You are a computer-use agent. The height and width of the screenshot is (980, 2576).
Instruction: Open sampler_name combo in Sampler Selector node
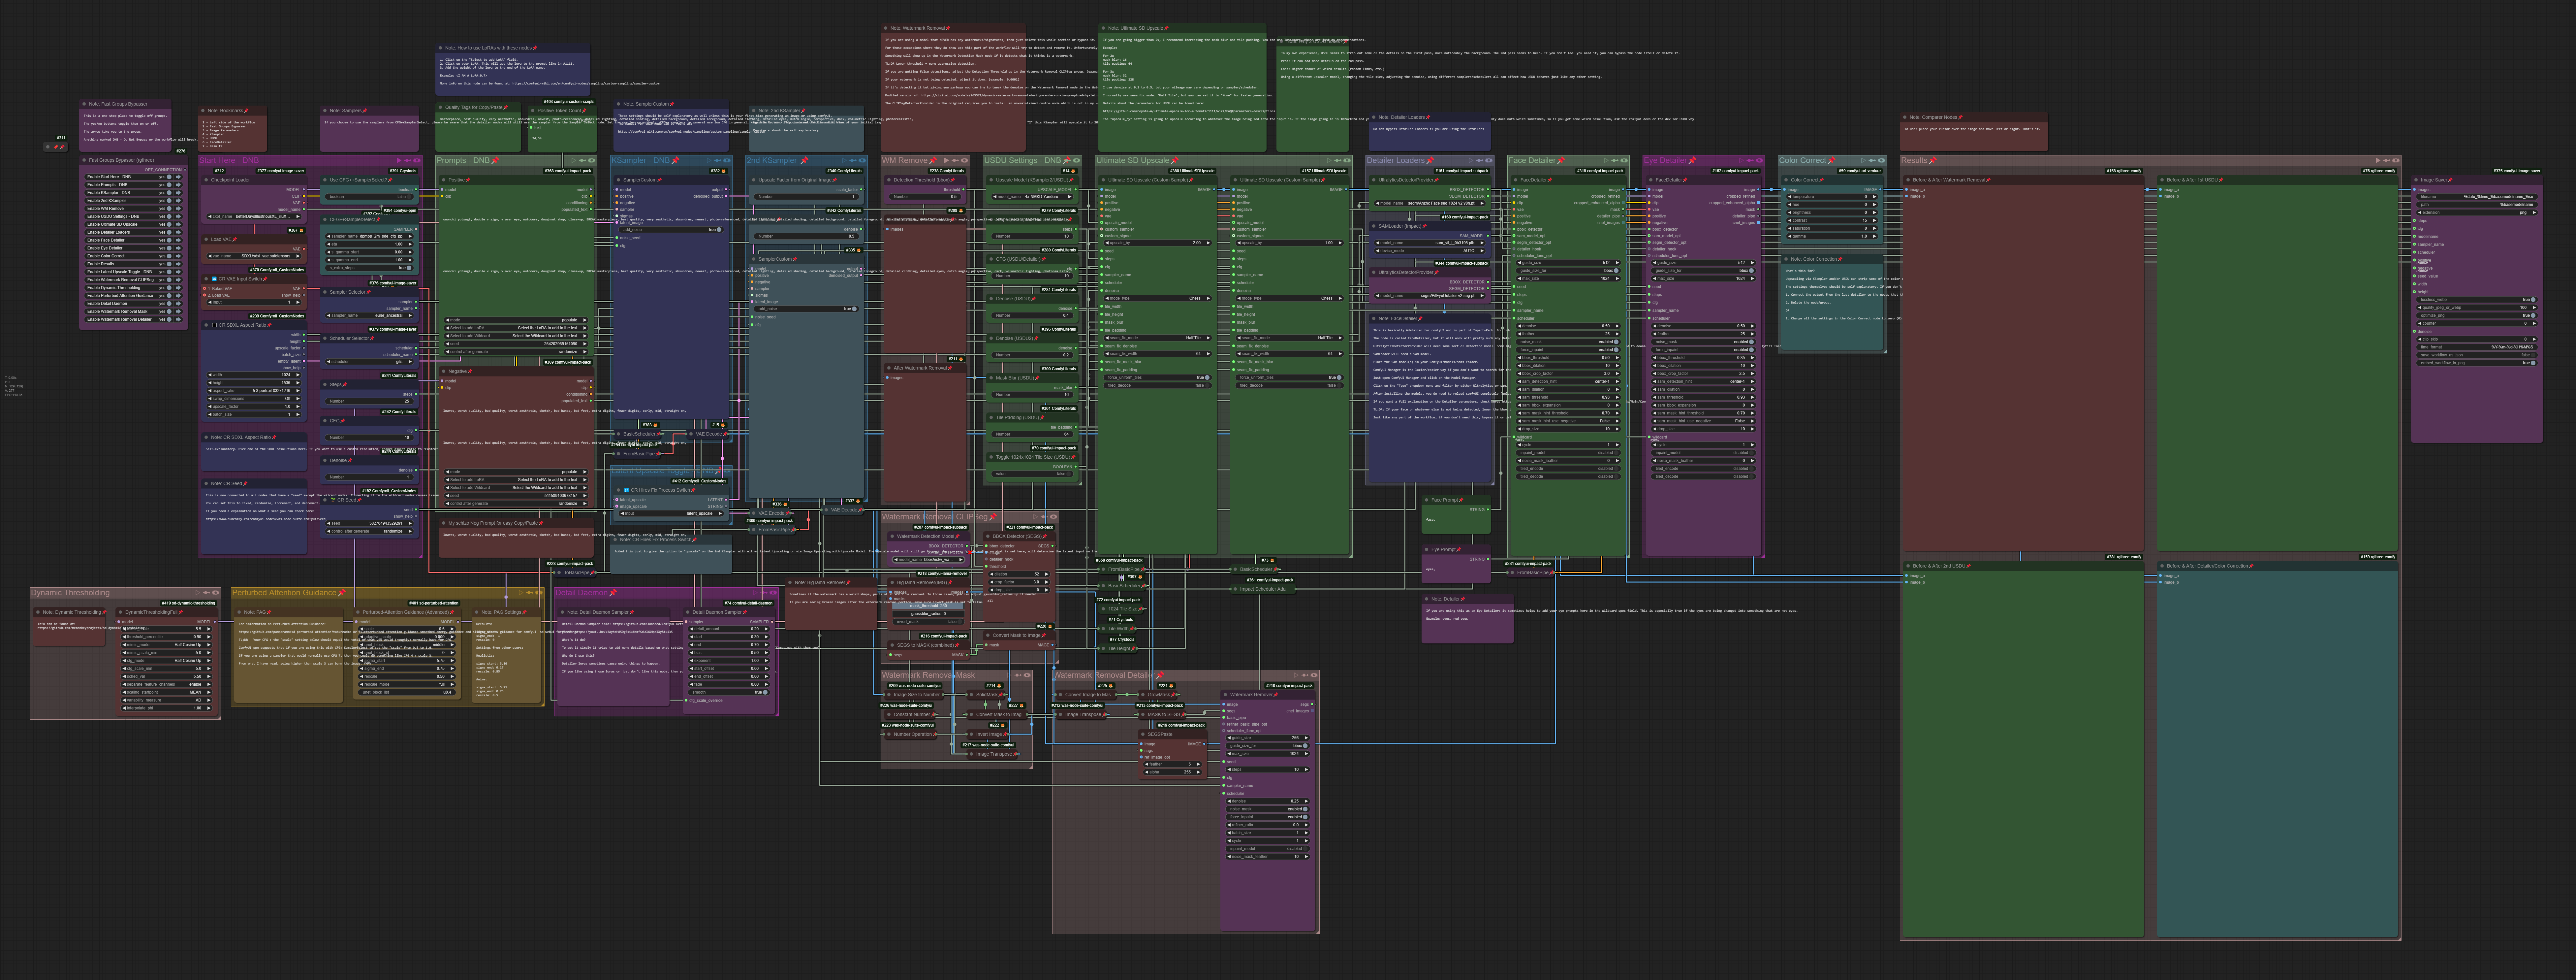[x=369, y=315]
